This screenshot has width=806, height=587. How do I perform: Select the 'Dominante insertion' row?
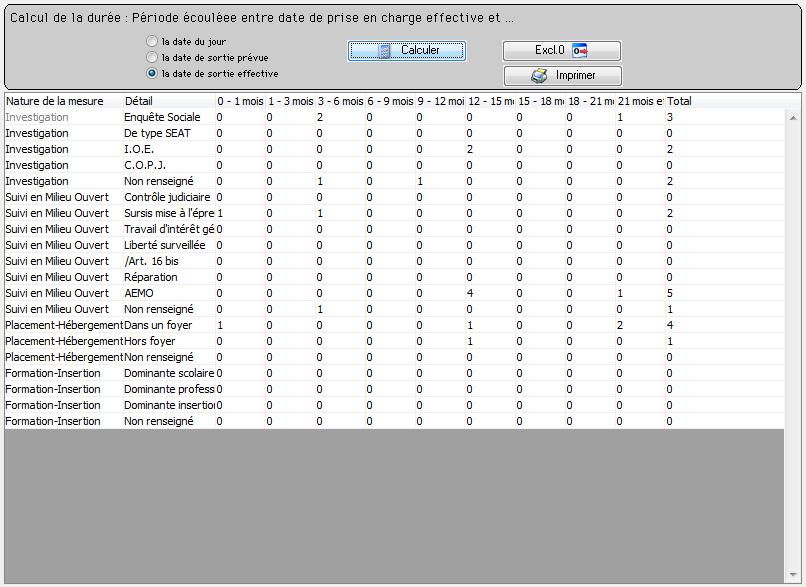[394, 405]
